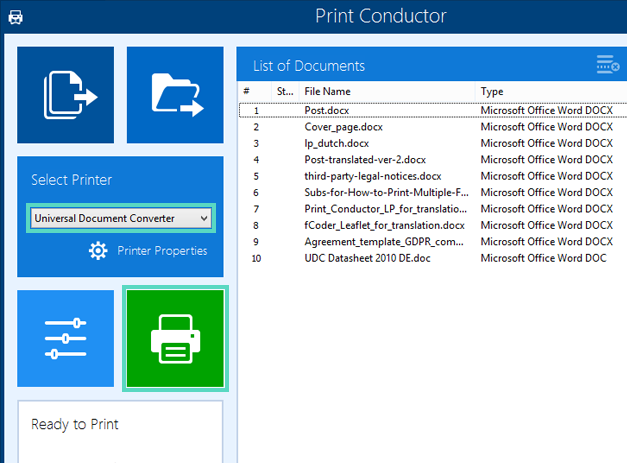Click the Printer Properties gear icon
Viewport: 627px width, 463px height.
point(98,251)
